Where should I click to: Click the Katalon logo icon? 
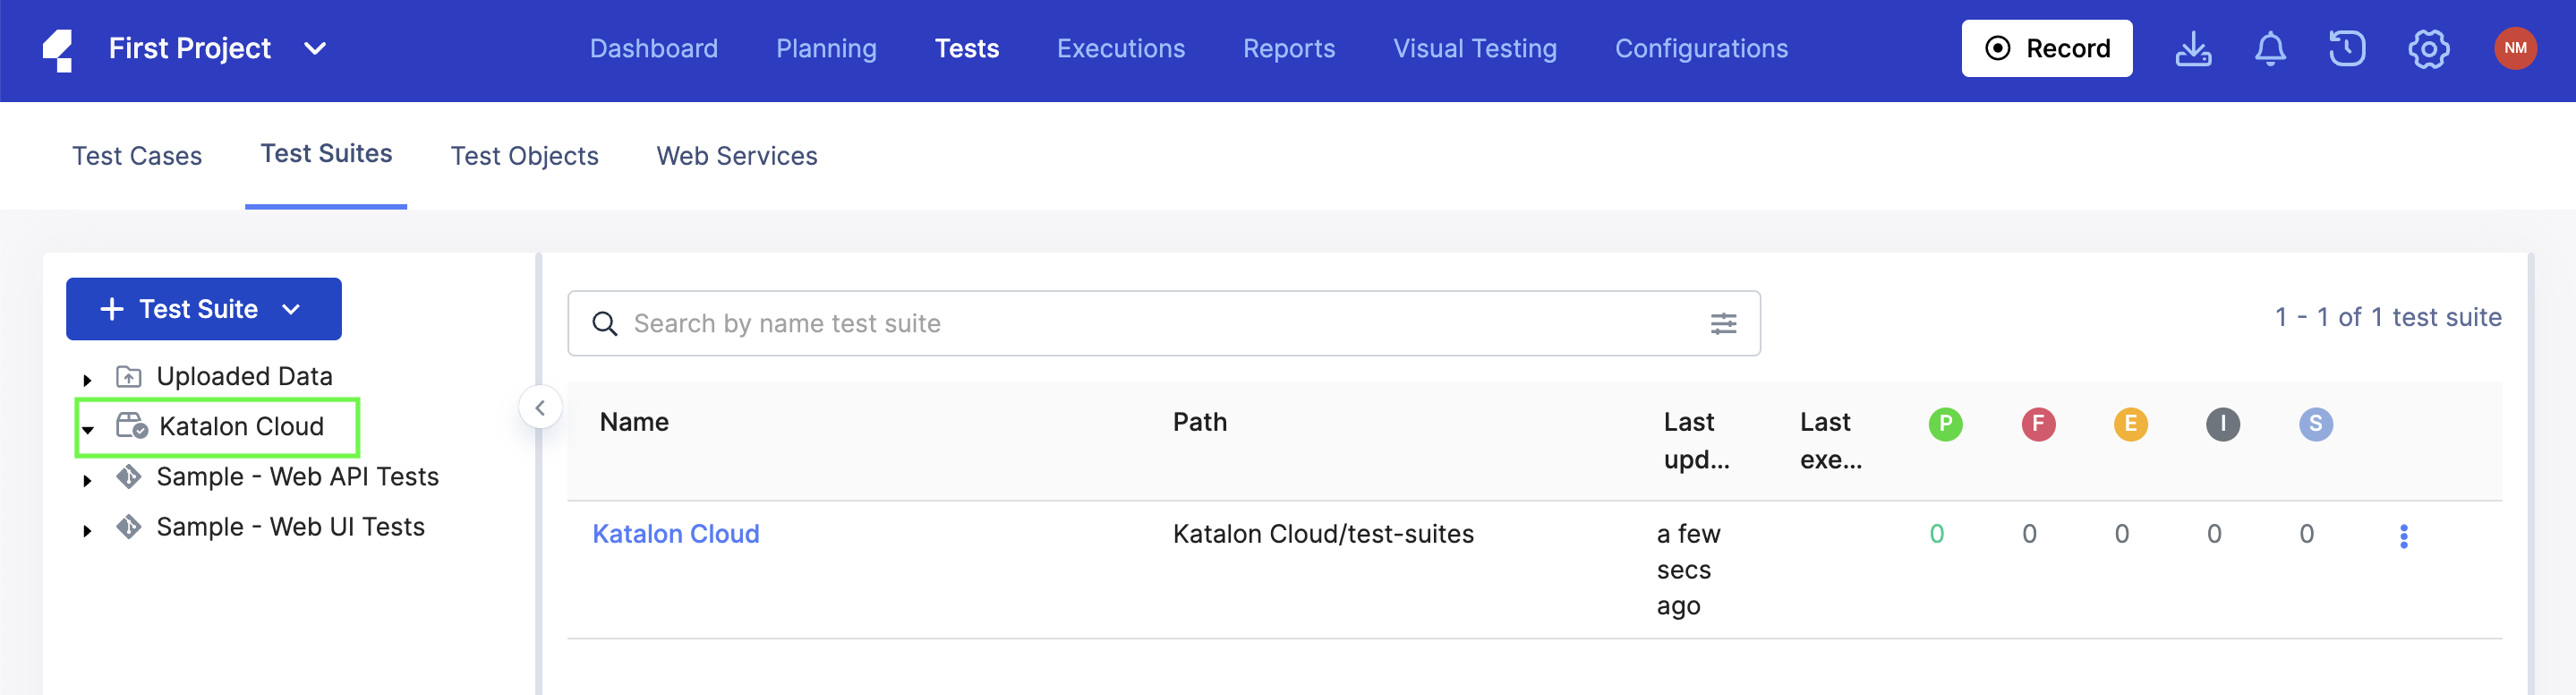58,50
